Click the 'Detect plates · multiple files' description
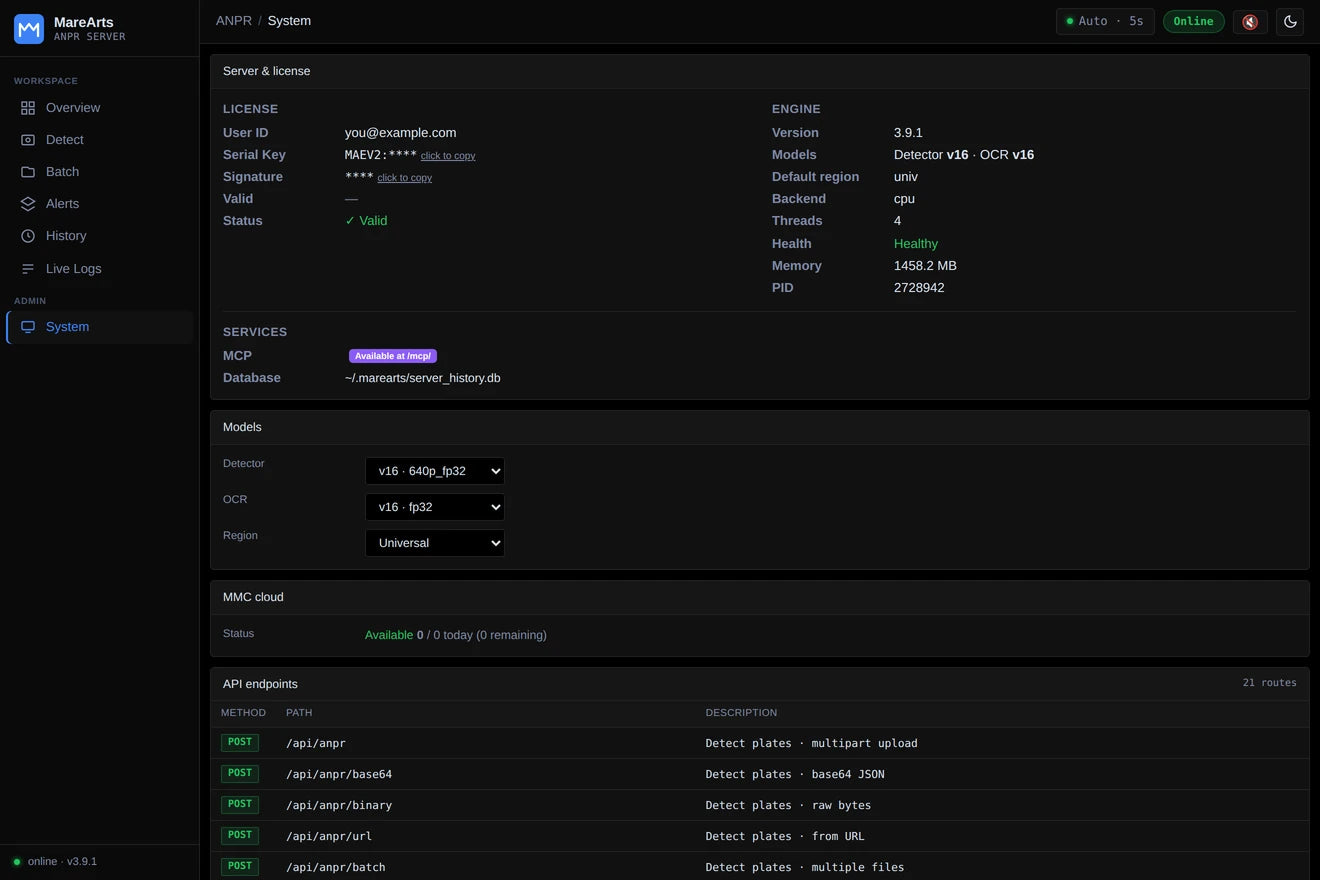 pyautogui.click(x=805, y=867)
